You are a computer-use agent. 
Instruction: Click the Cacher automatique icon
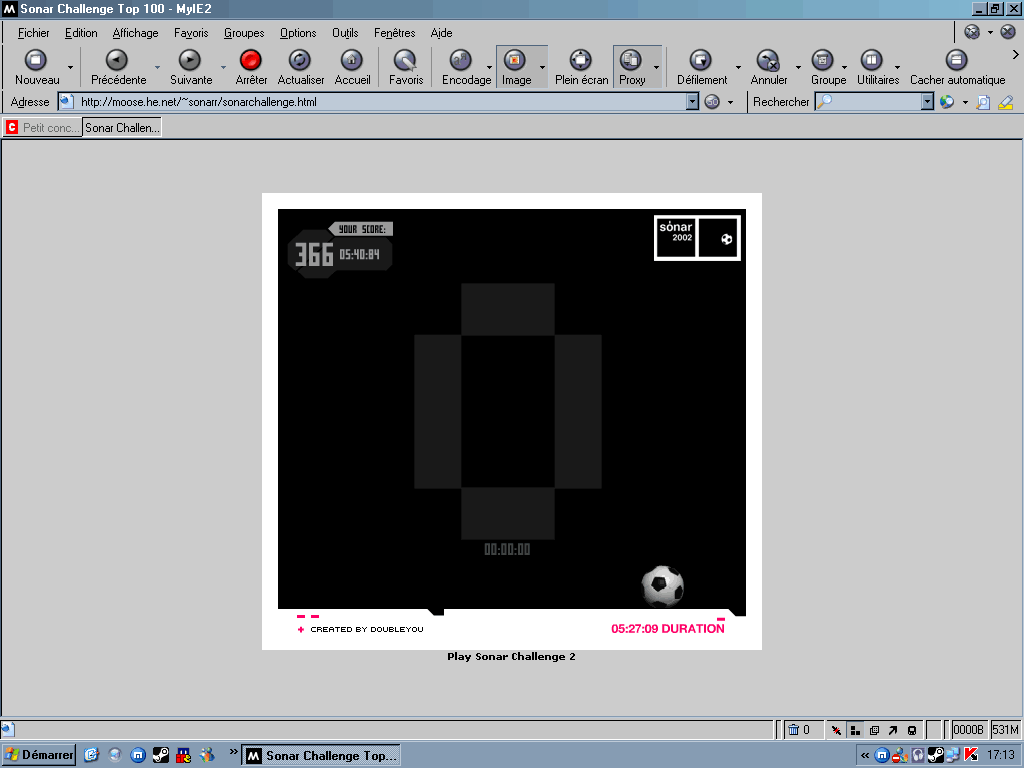[x=957, y=61]
